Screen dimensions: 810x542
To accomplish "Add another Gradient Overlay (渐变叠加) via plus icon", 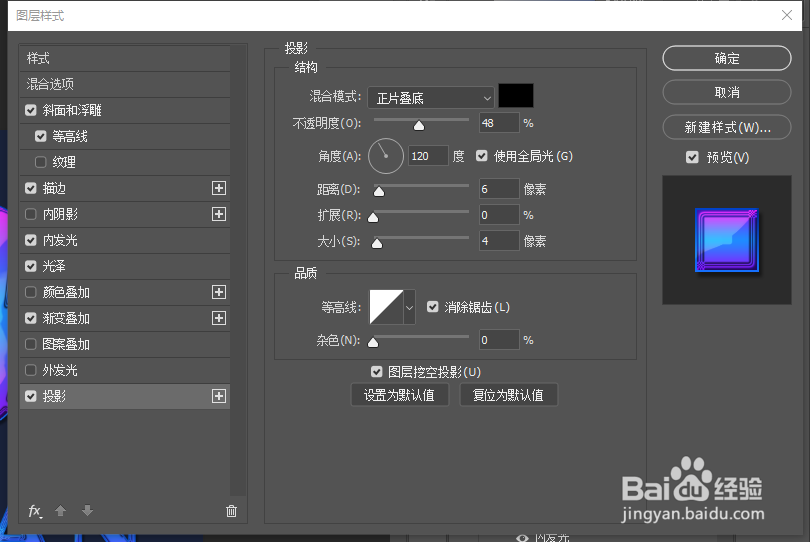I will click(219, 318).
